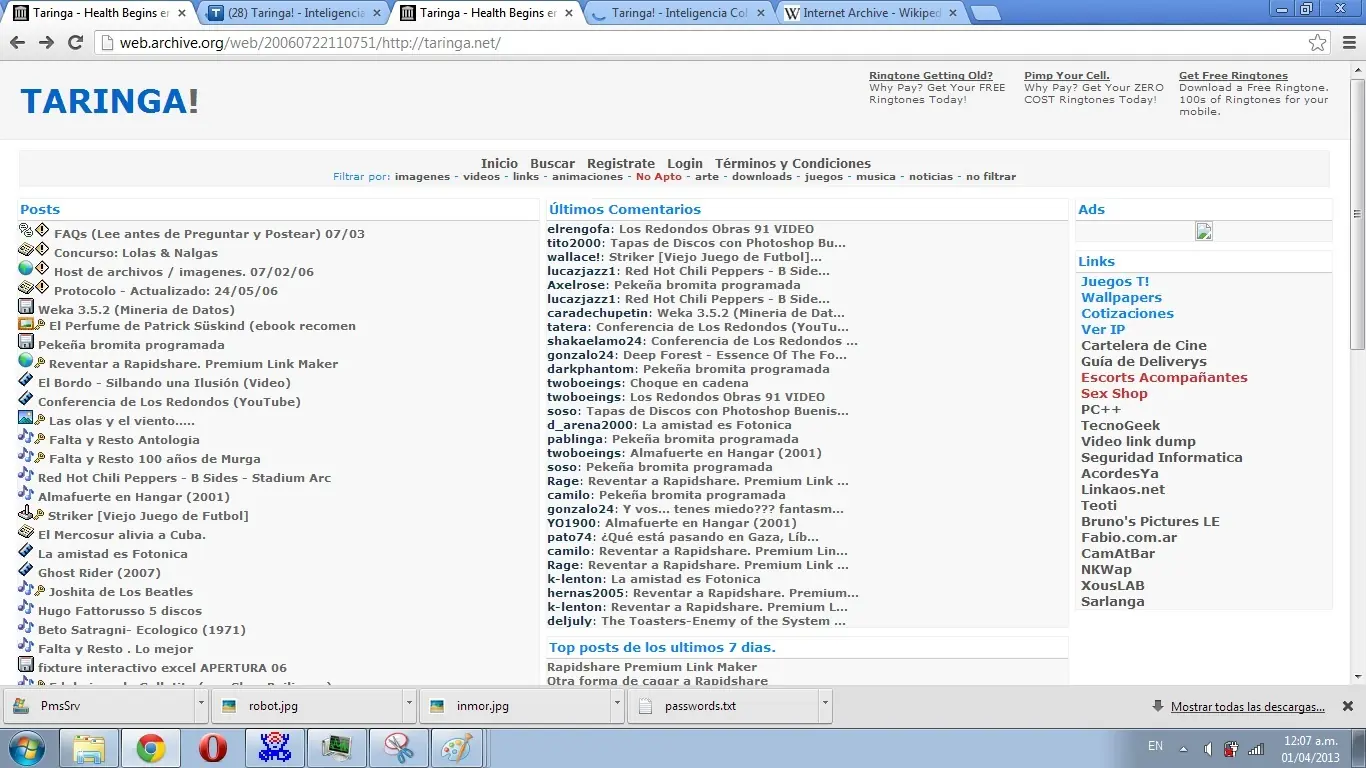The width and height of the screenshot is (1366, 768).
Task: Open Windows Explorer from the taskbar
Action: (89, 748)
